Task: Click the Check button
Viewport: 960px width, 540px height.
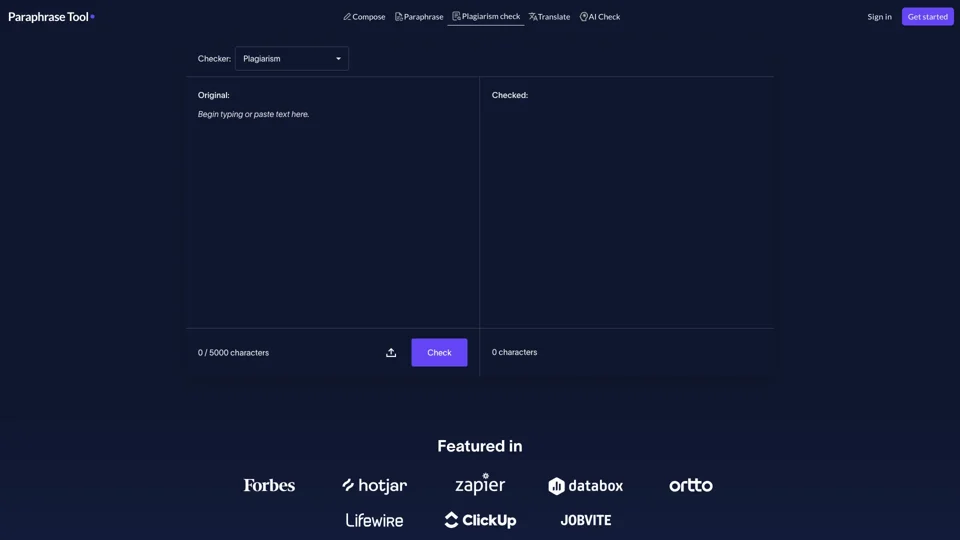Action: click(439, 353)
